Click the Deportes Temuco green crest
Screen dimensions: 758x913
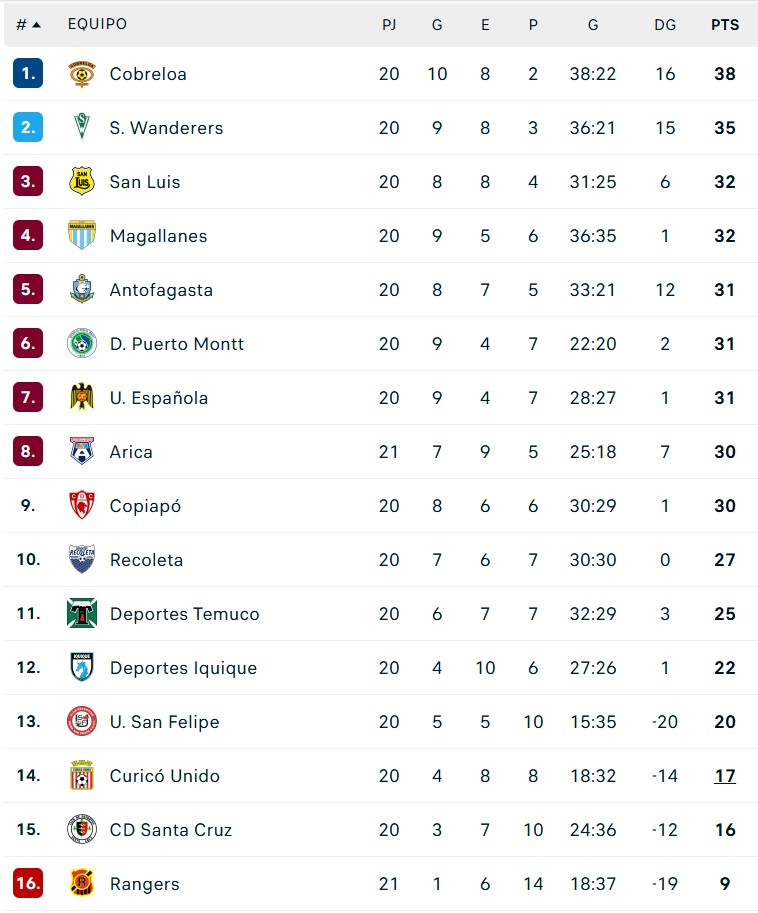pos(82,614)
